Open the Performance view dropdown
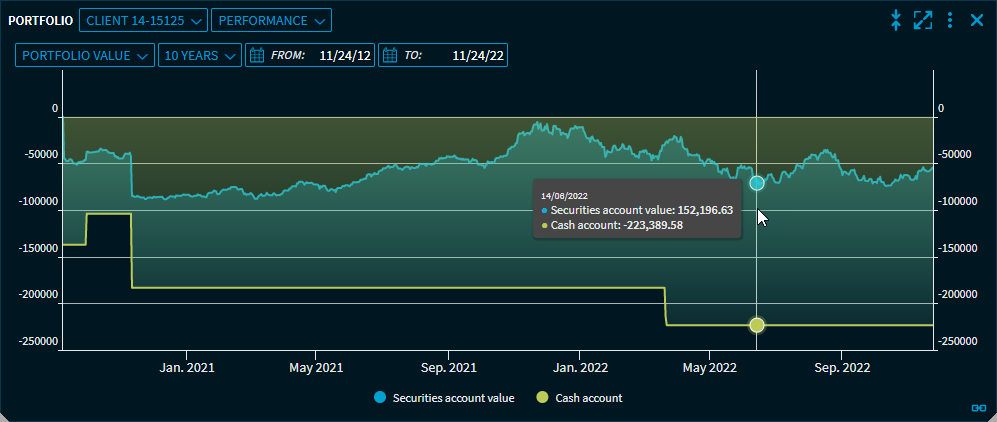The width and height of the screenshot is (997, 422). 271,20
